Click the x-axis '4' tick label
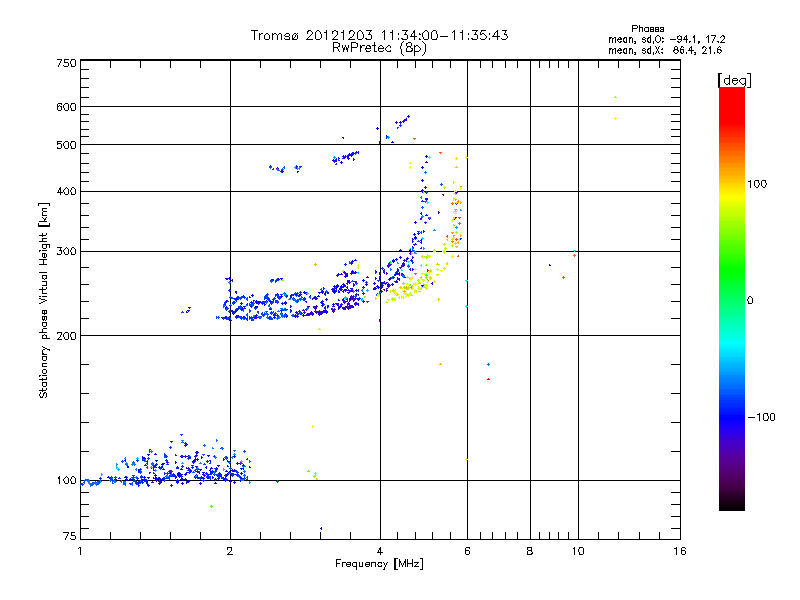 380,551
